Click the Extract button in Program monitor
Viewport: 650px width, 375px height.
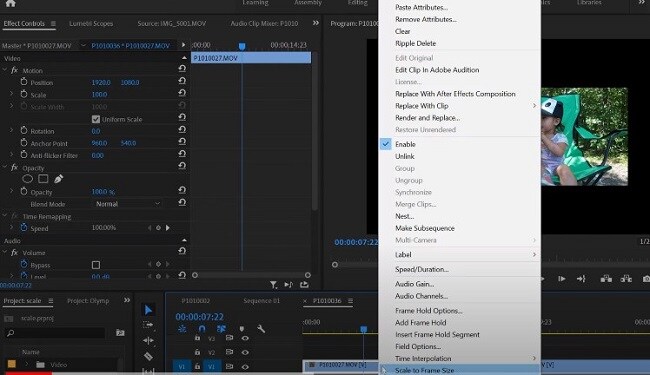626,279
